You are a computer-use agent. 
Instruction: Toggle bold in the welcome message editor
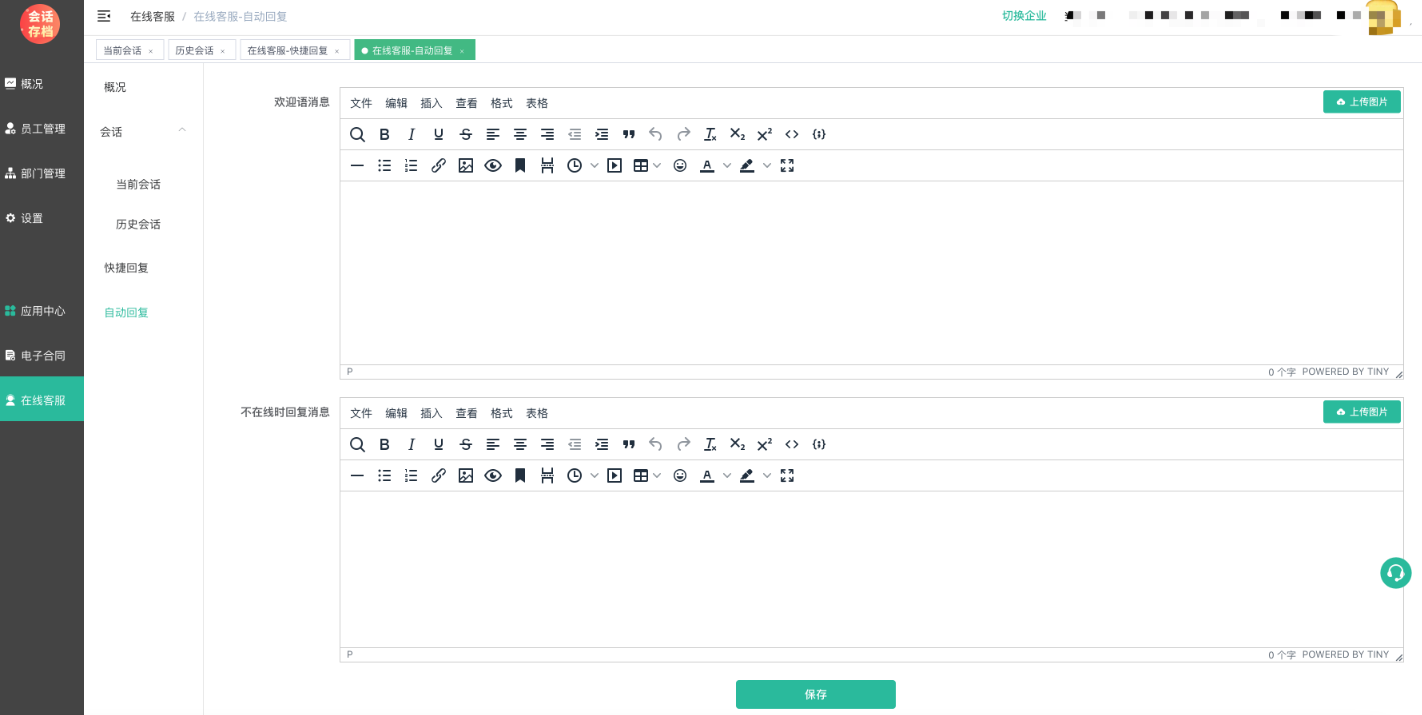click(x=384, y=135)
